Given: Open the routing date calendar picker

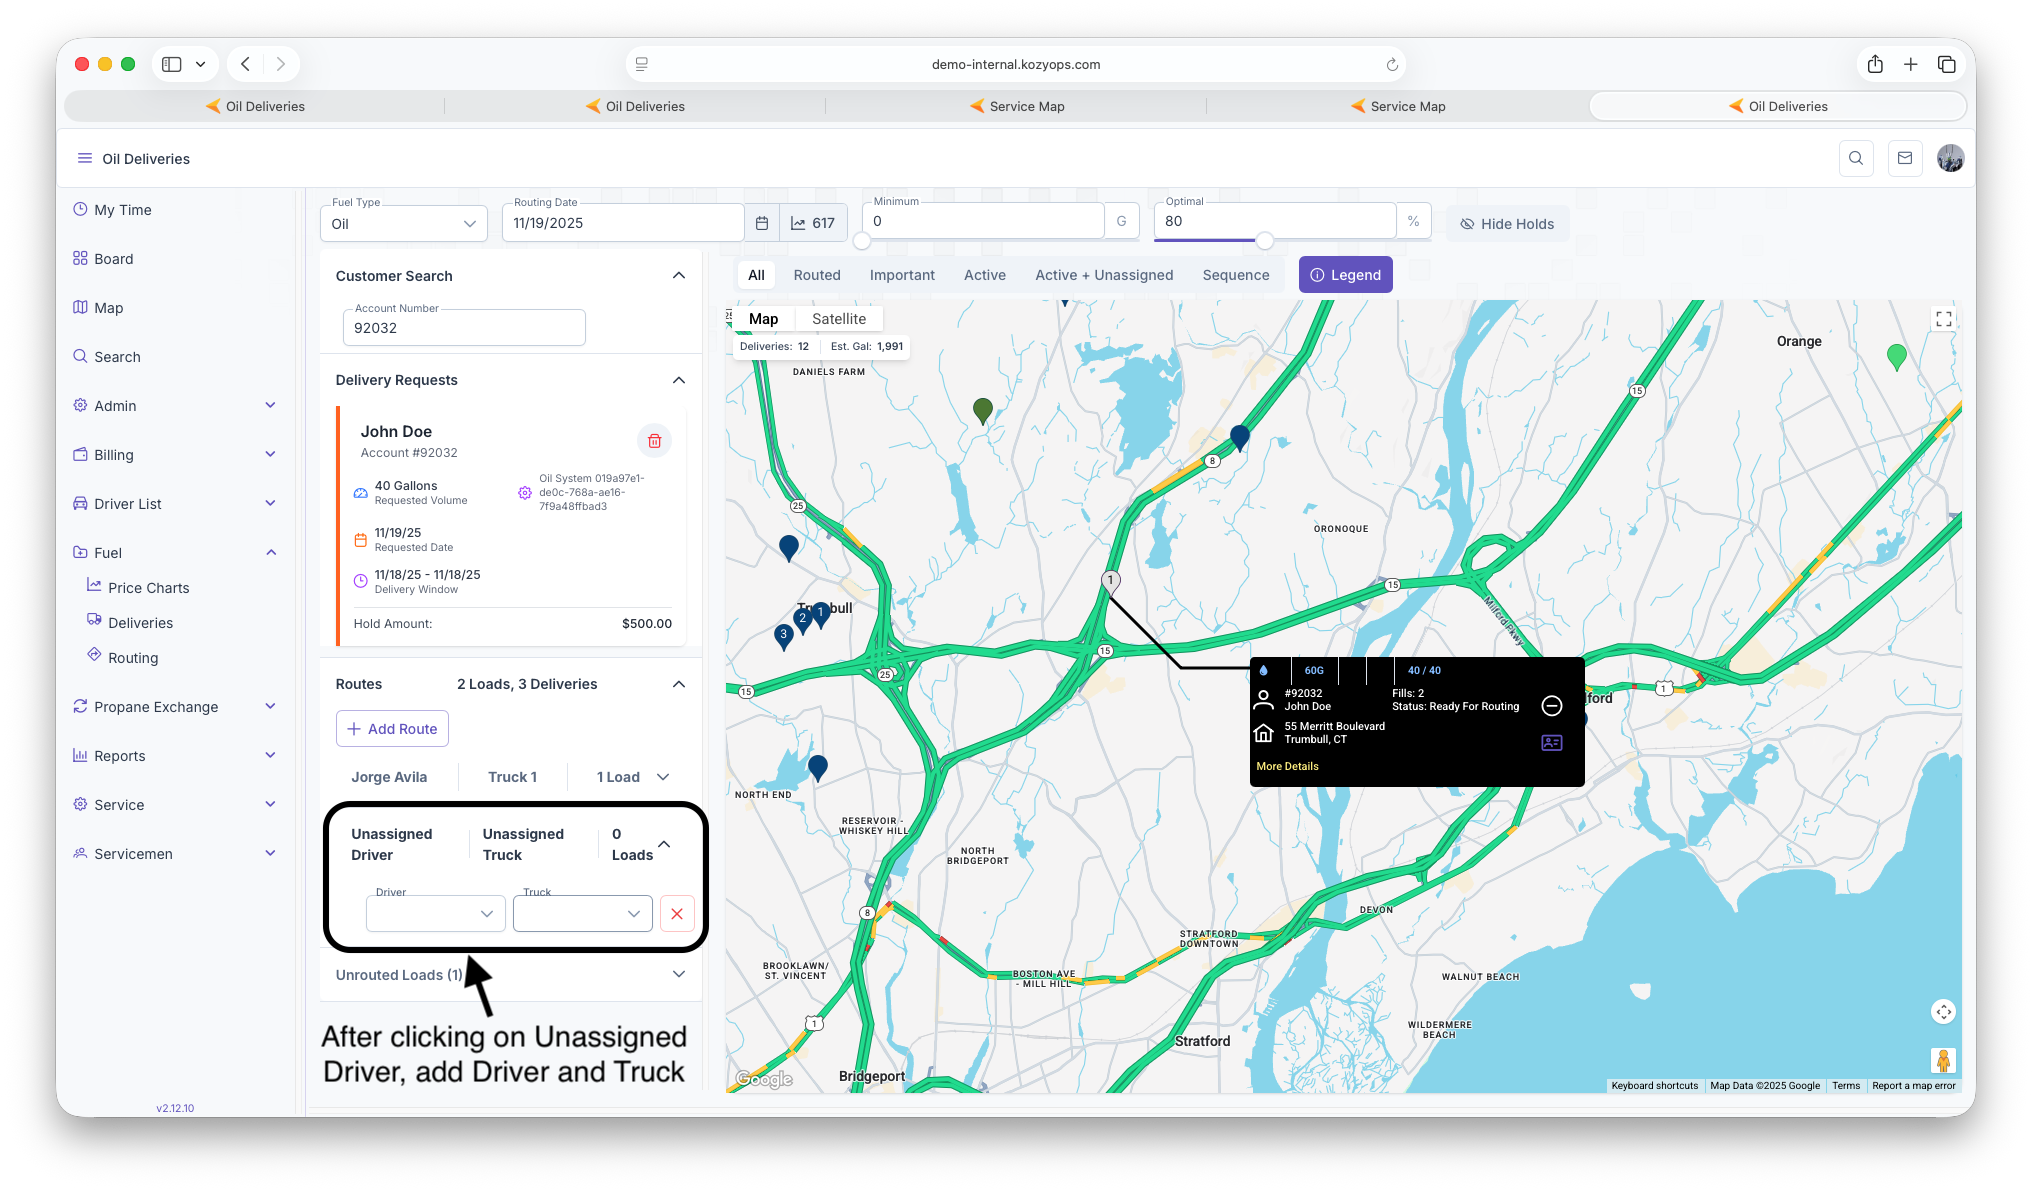Looking at the screenshot, I should pos(762,223).
